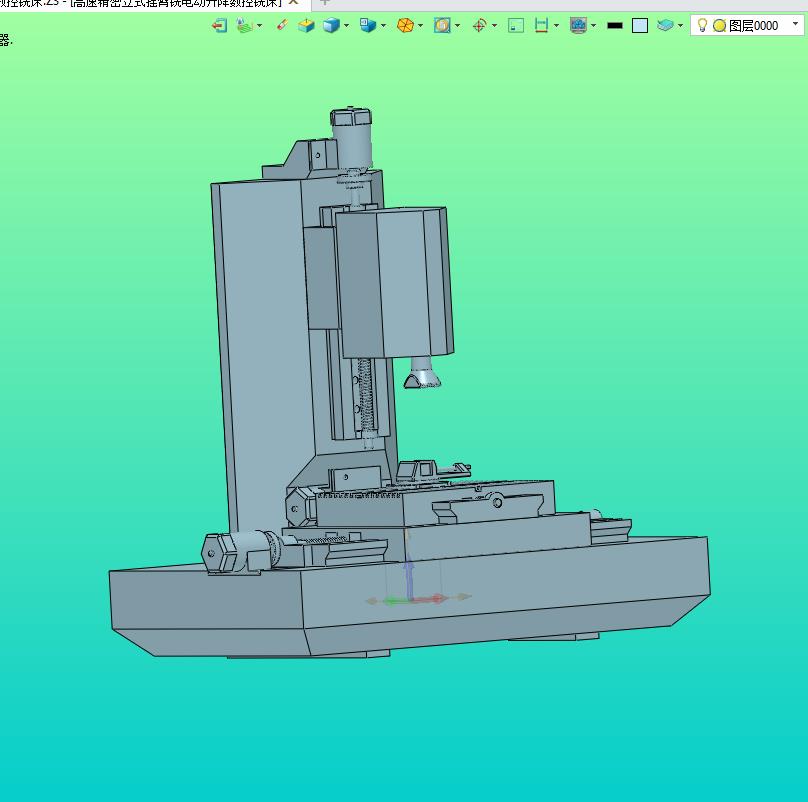Toggle the layer lightbulb visibility icon

click(x=702, y=25)
